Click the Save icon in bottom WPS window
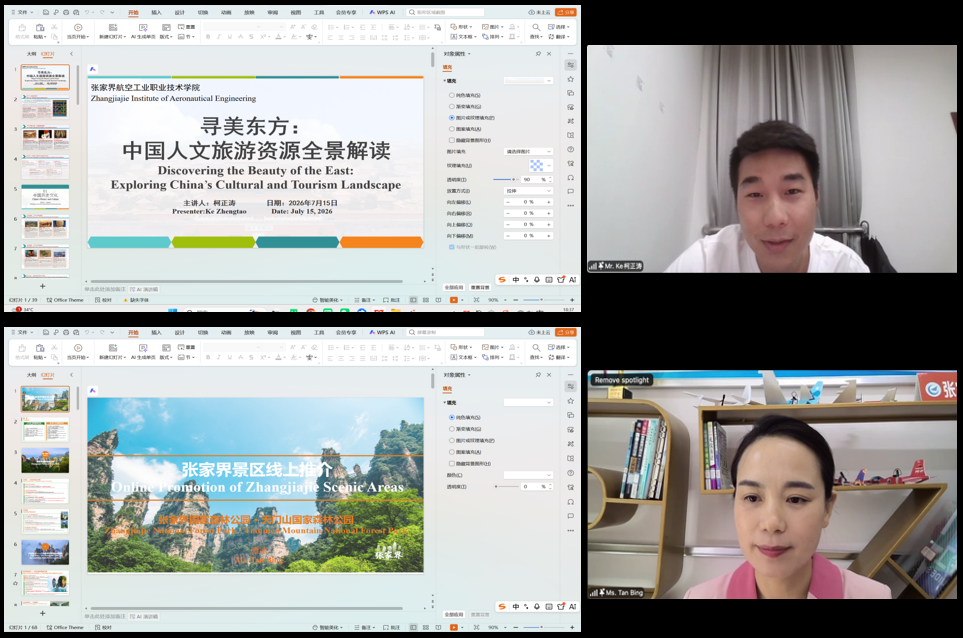 pos(46,332)
